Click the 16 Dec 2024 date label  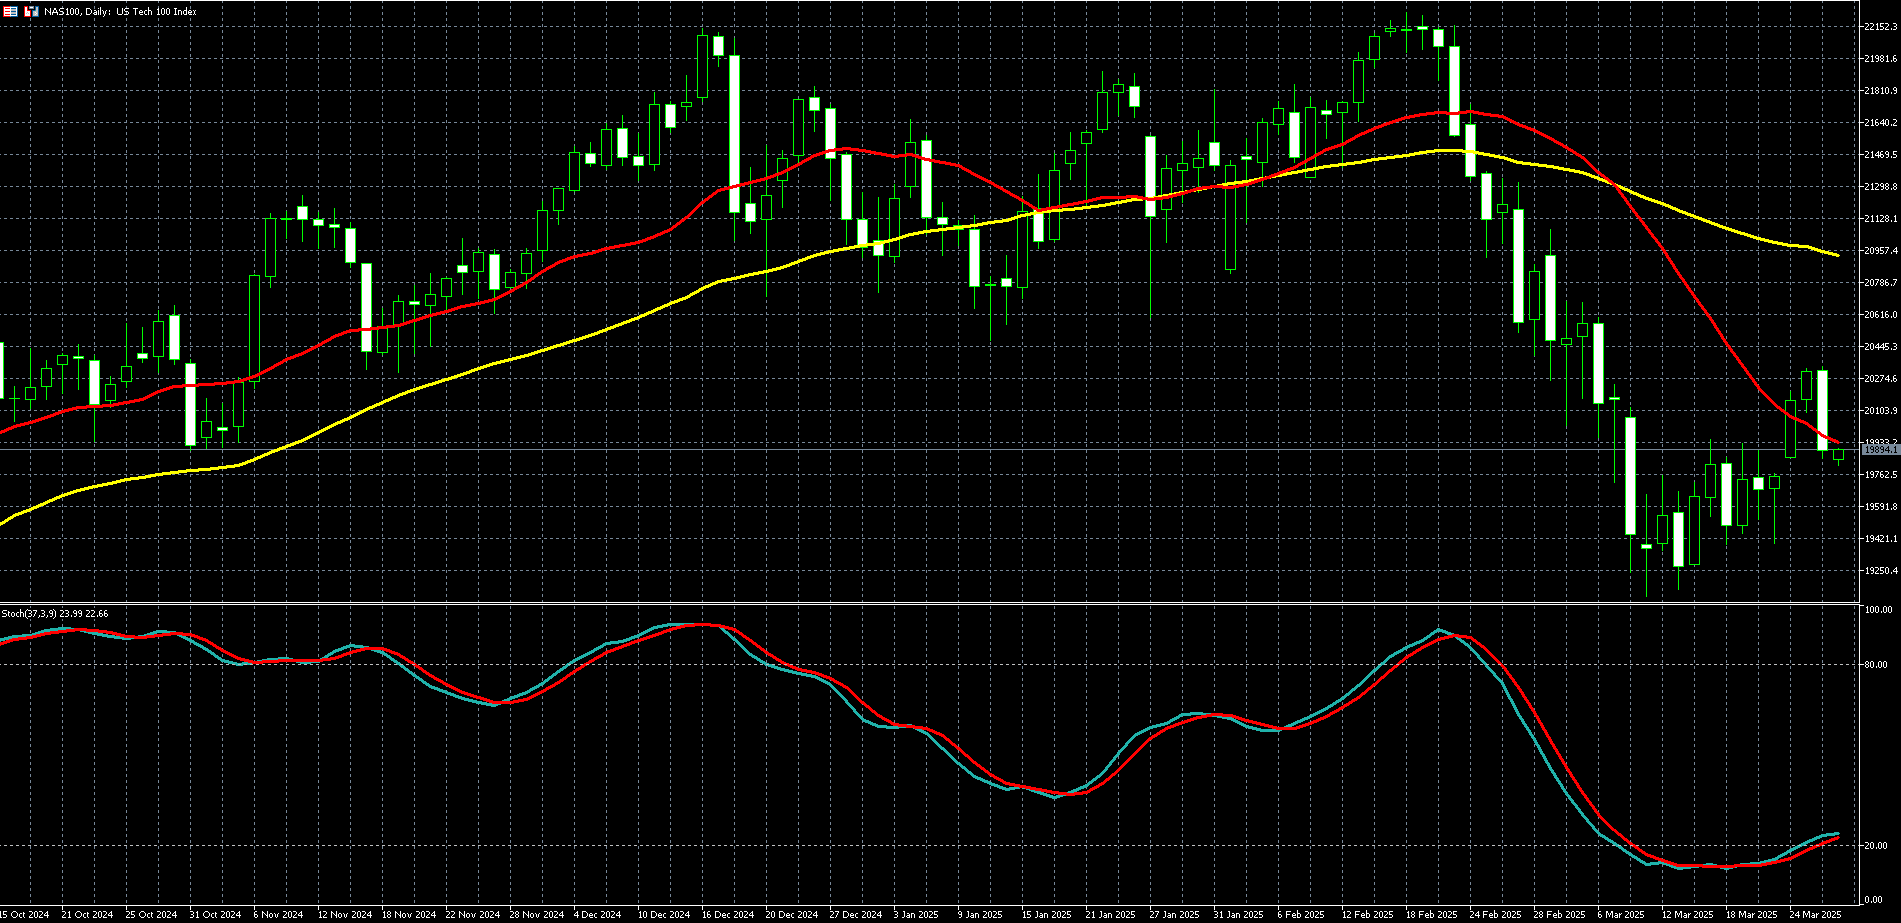tap(727, 915)
